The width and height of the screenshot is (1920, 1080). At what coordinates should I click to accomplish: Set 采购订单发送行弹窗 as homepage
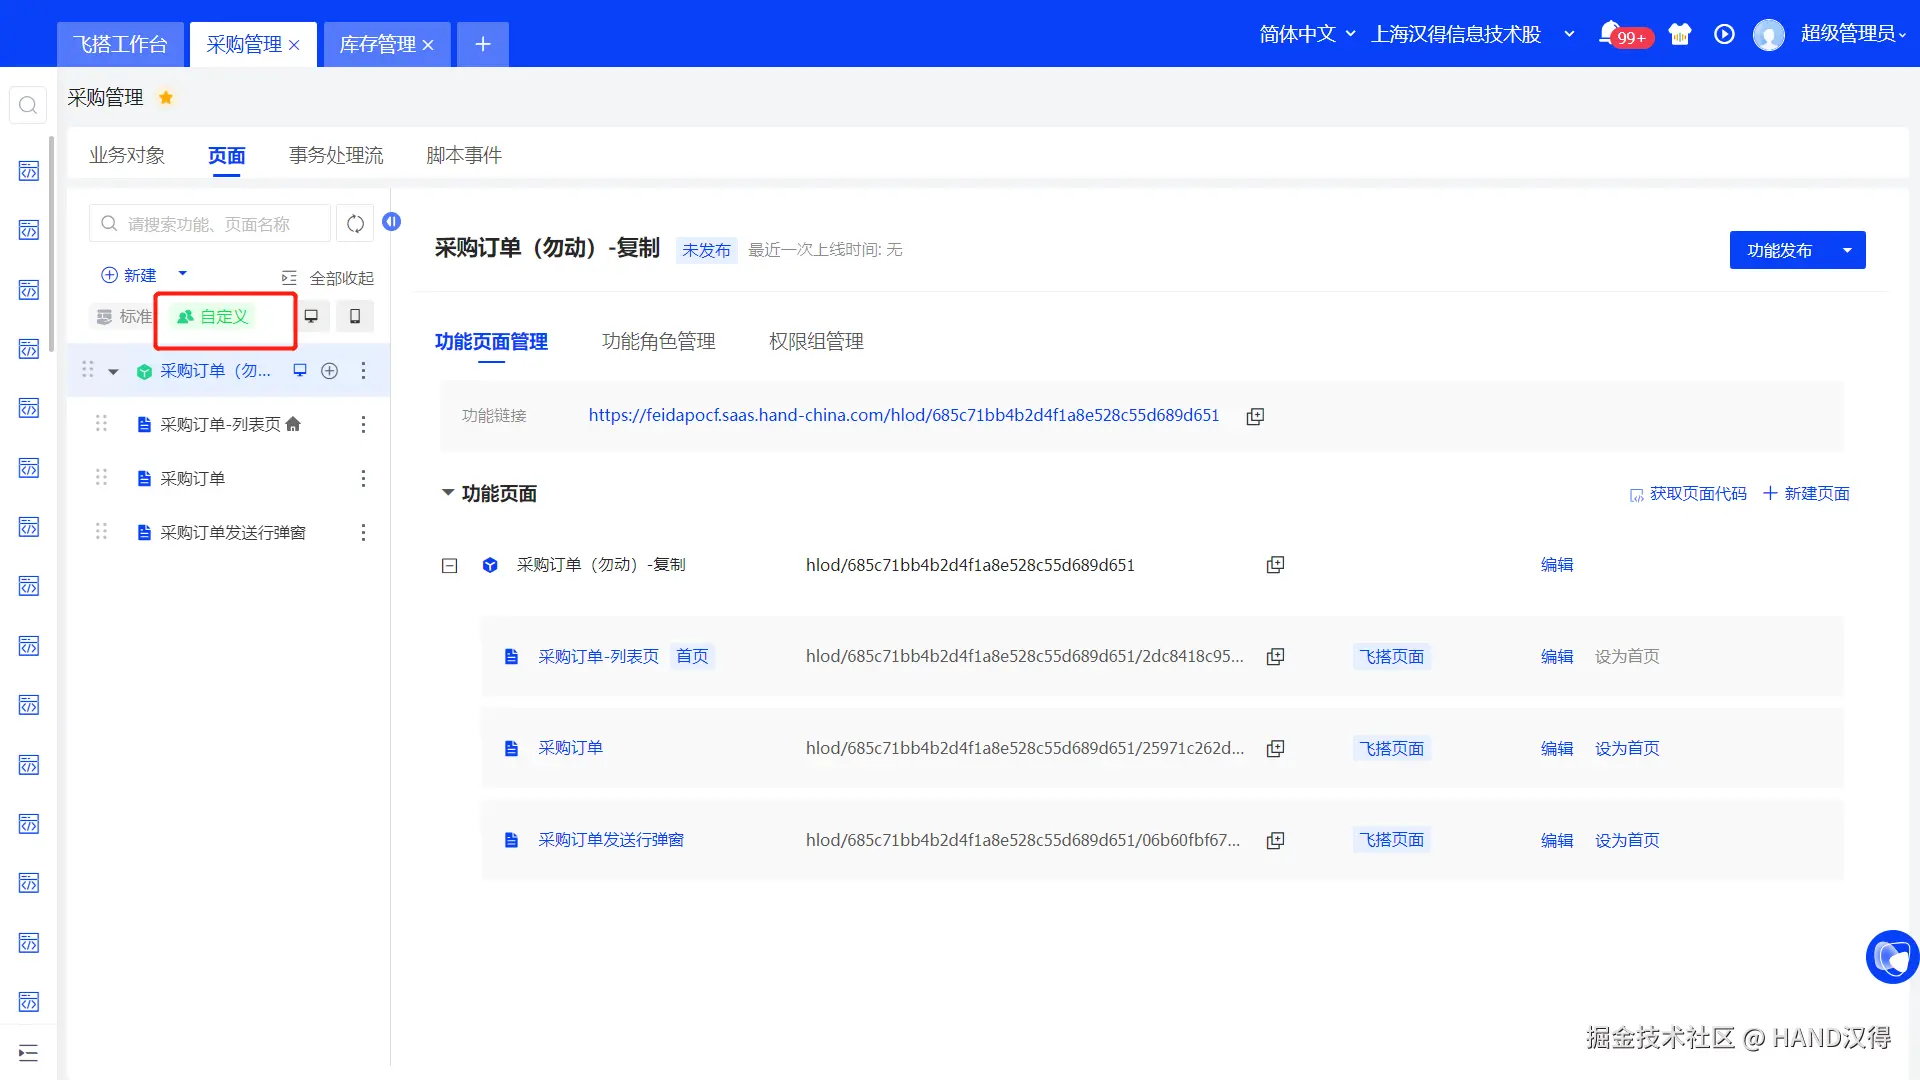click(1627, 840)
